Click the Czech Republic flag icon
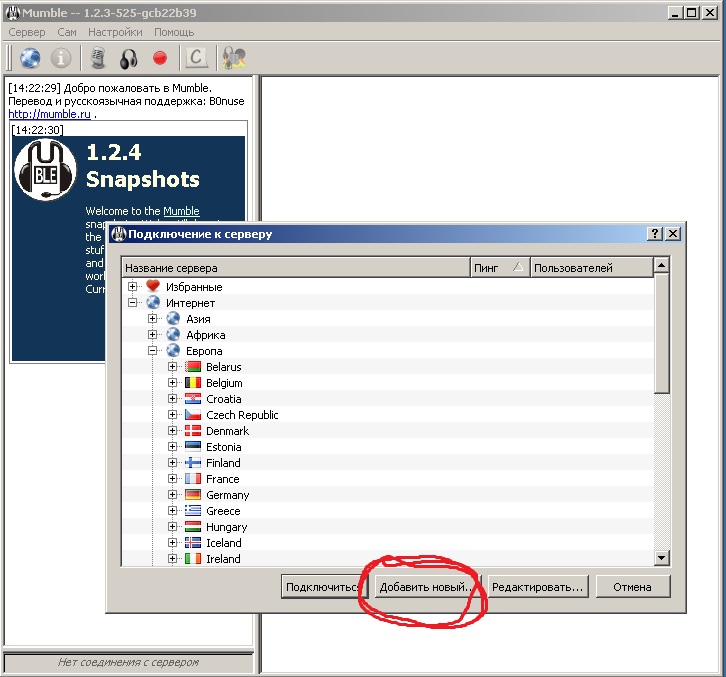Viewport: 726px width, 677px height. point(193,415)
